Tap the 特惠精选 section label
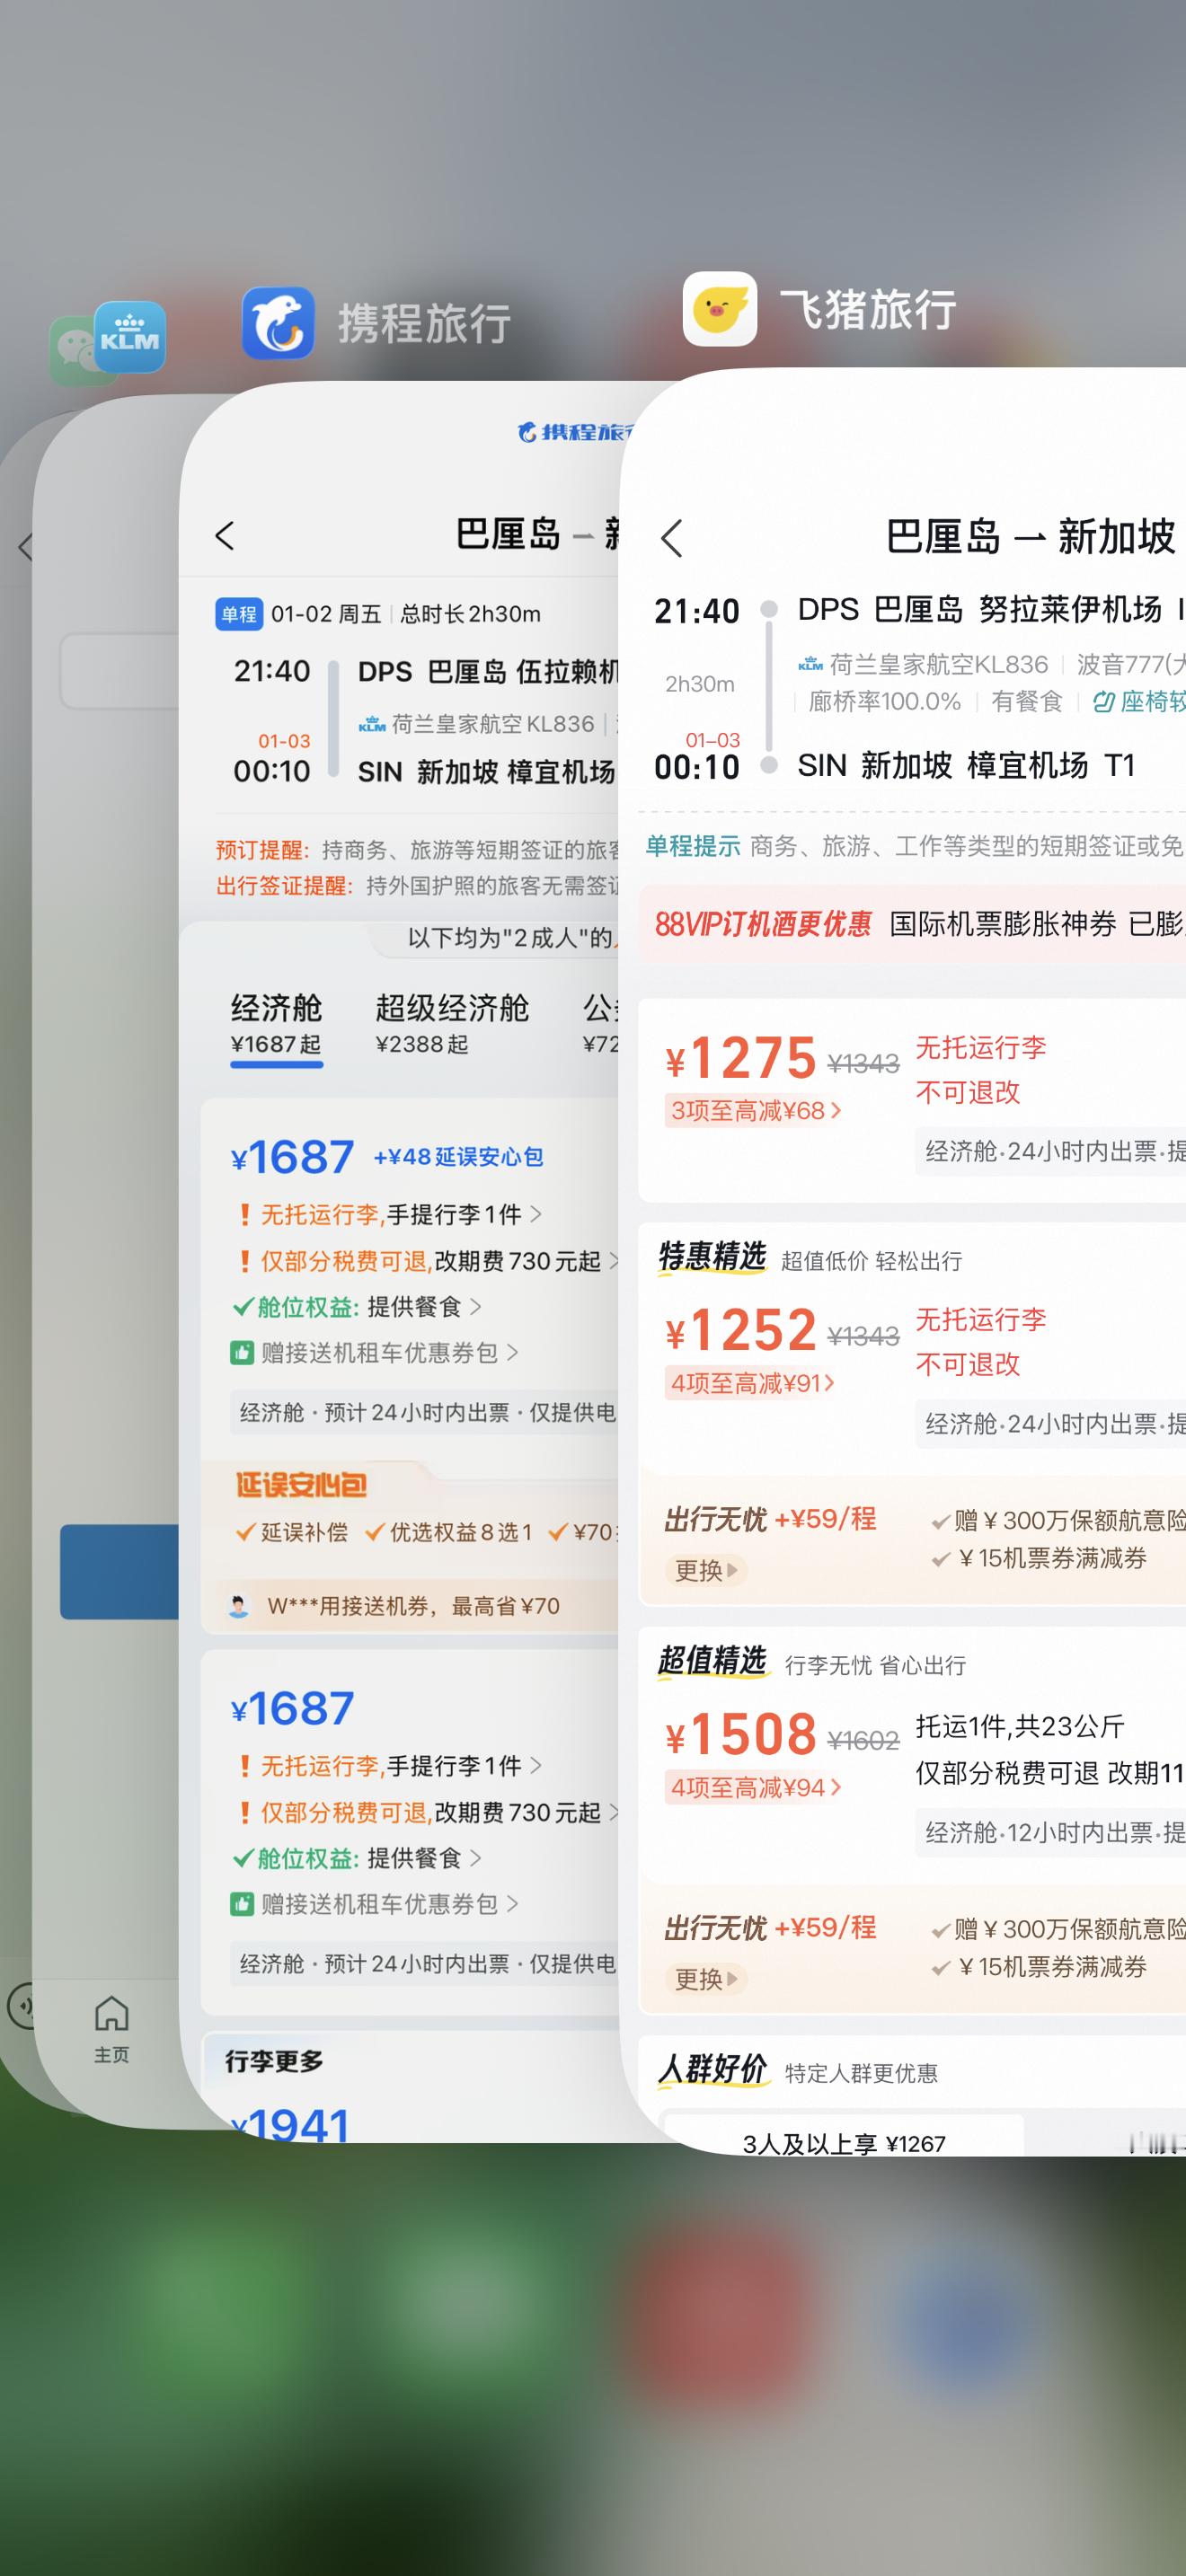Screen dimensions: 1186x2576 pyautogui.click(x=712, y=1256)
